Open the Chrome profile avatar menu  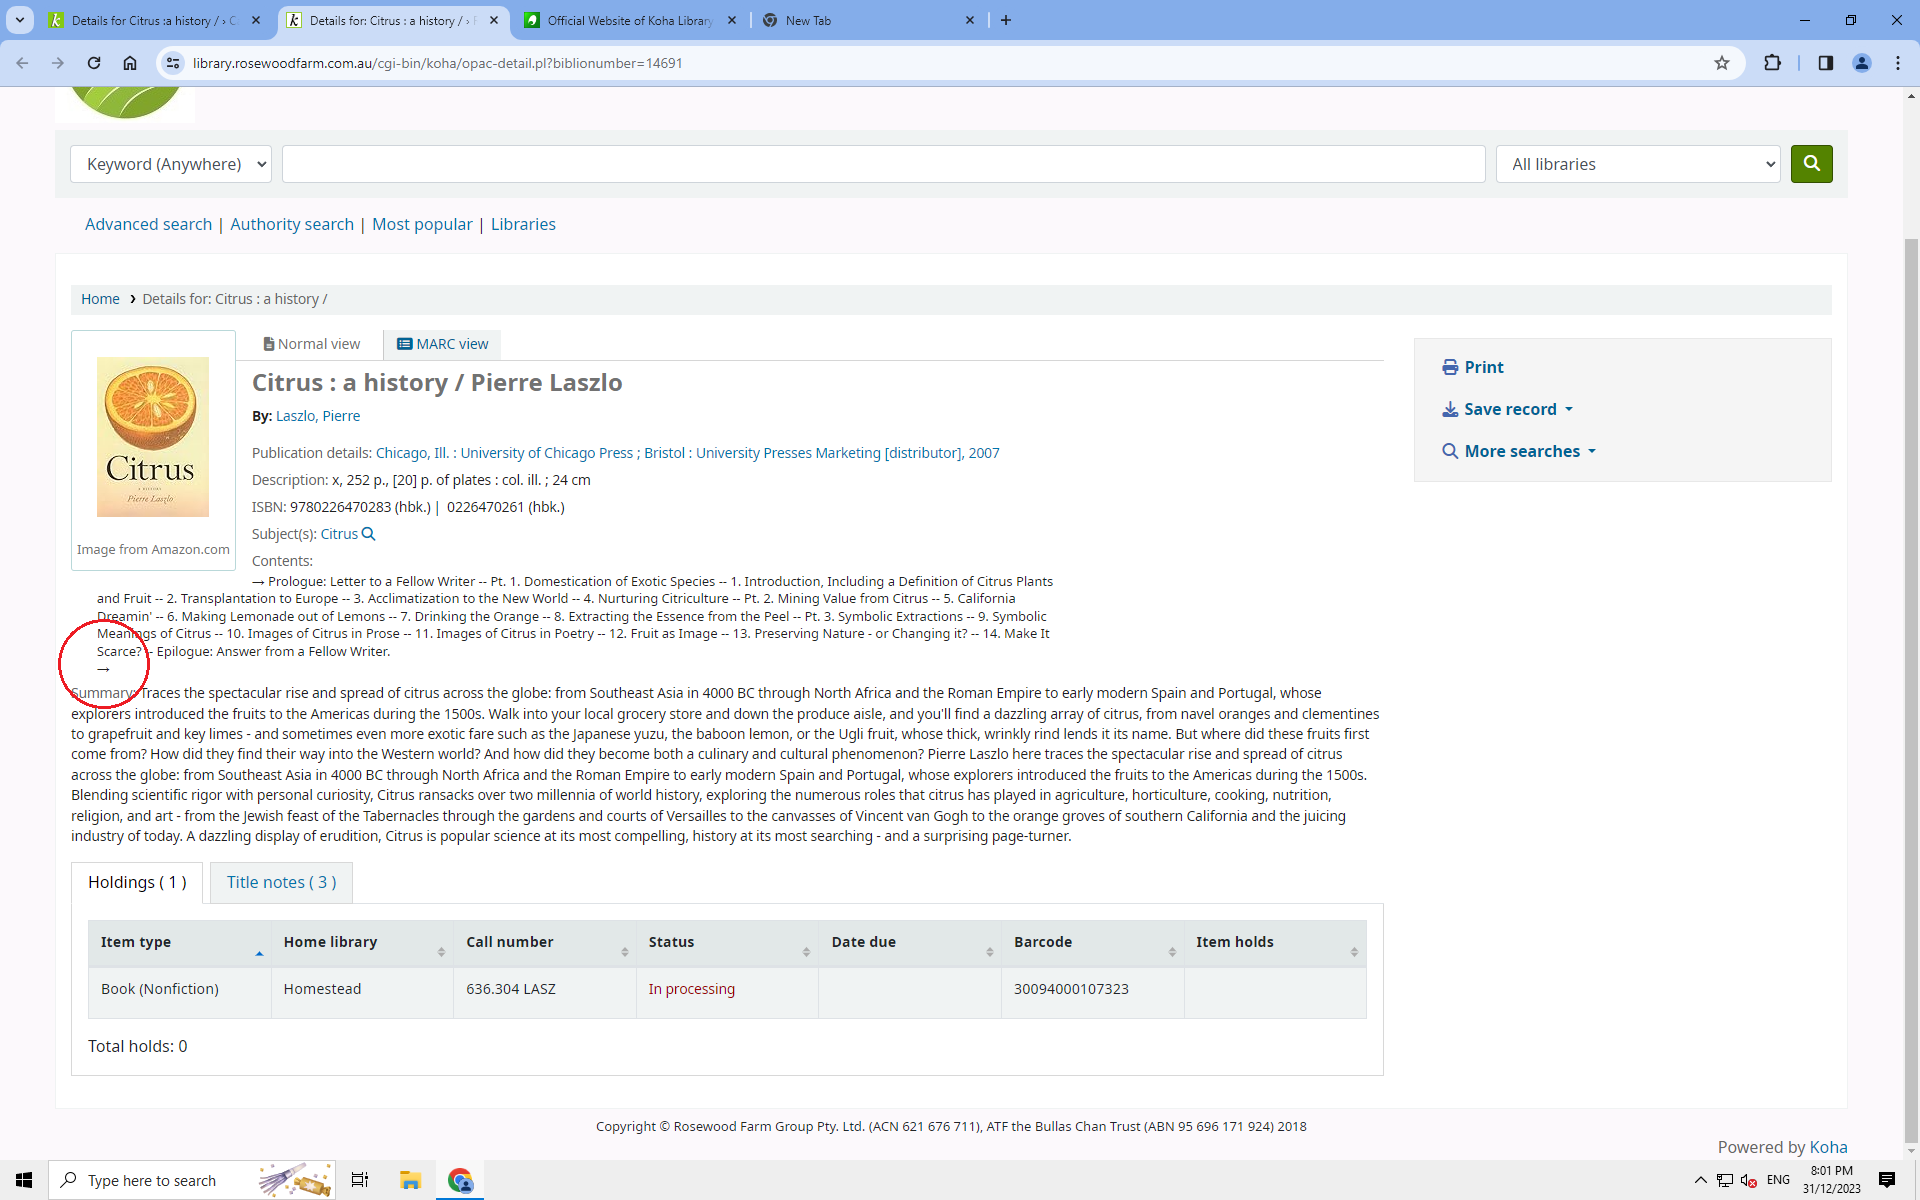[x=1861, y=63]
